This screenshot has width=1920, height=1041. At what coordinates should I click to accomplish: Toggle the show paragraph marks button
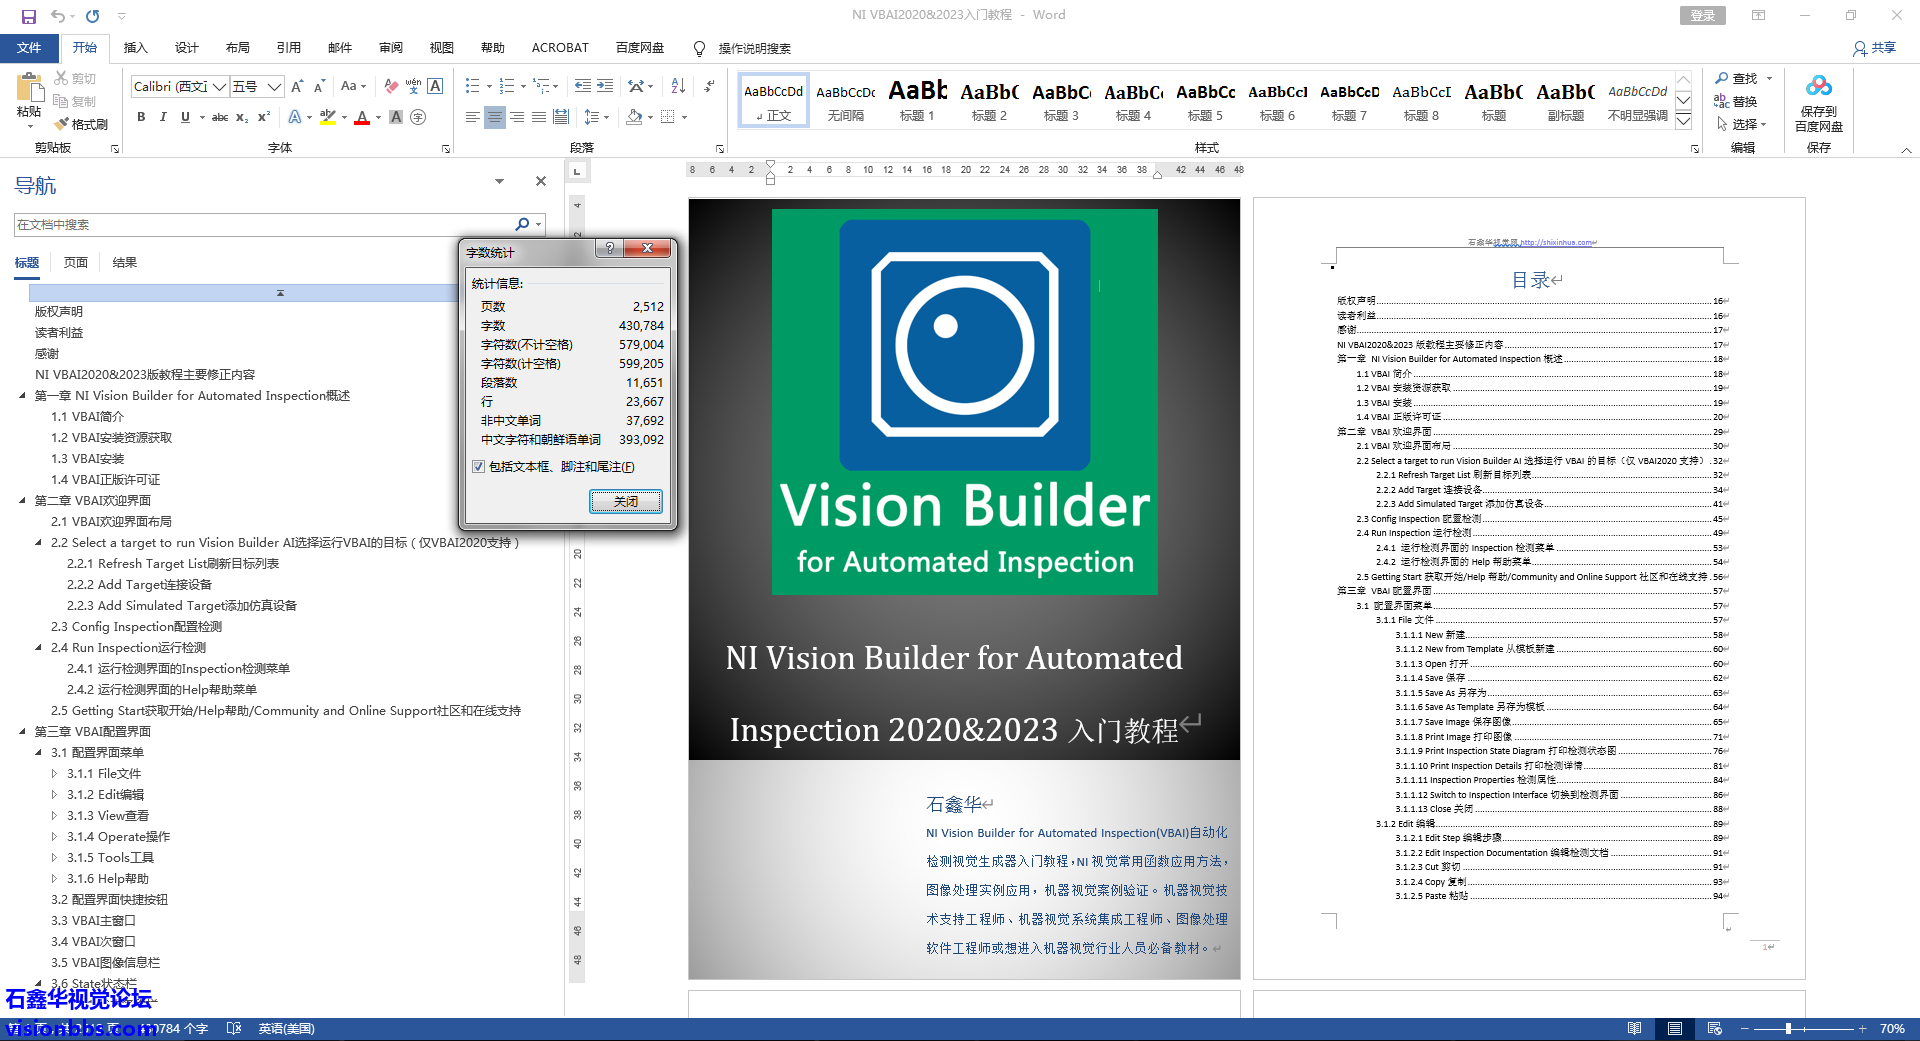click(x=709, y=87)
